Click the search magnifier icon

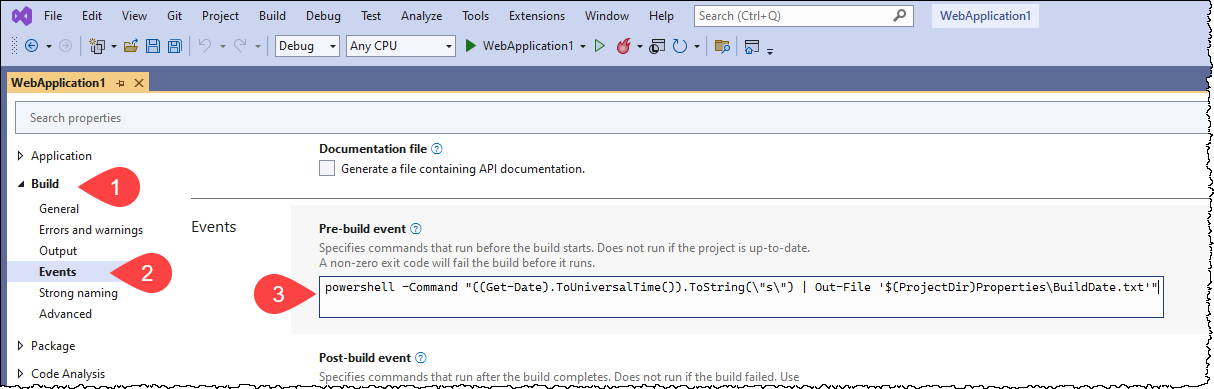click(899, 15)
